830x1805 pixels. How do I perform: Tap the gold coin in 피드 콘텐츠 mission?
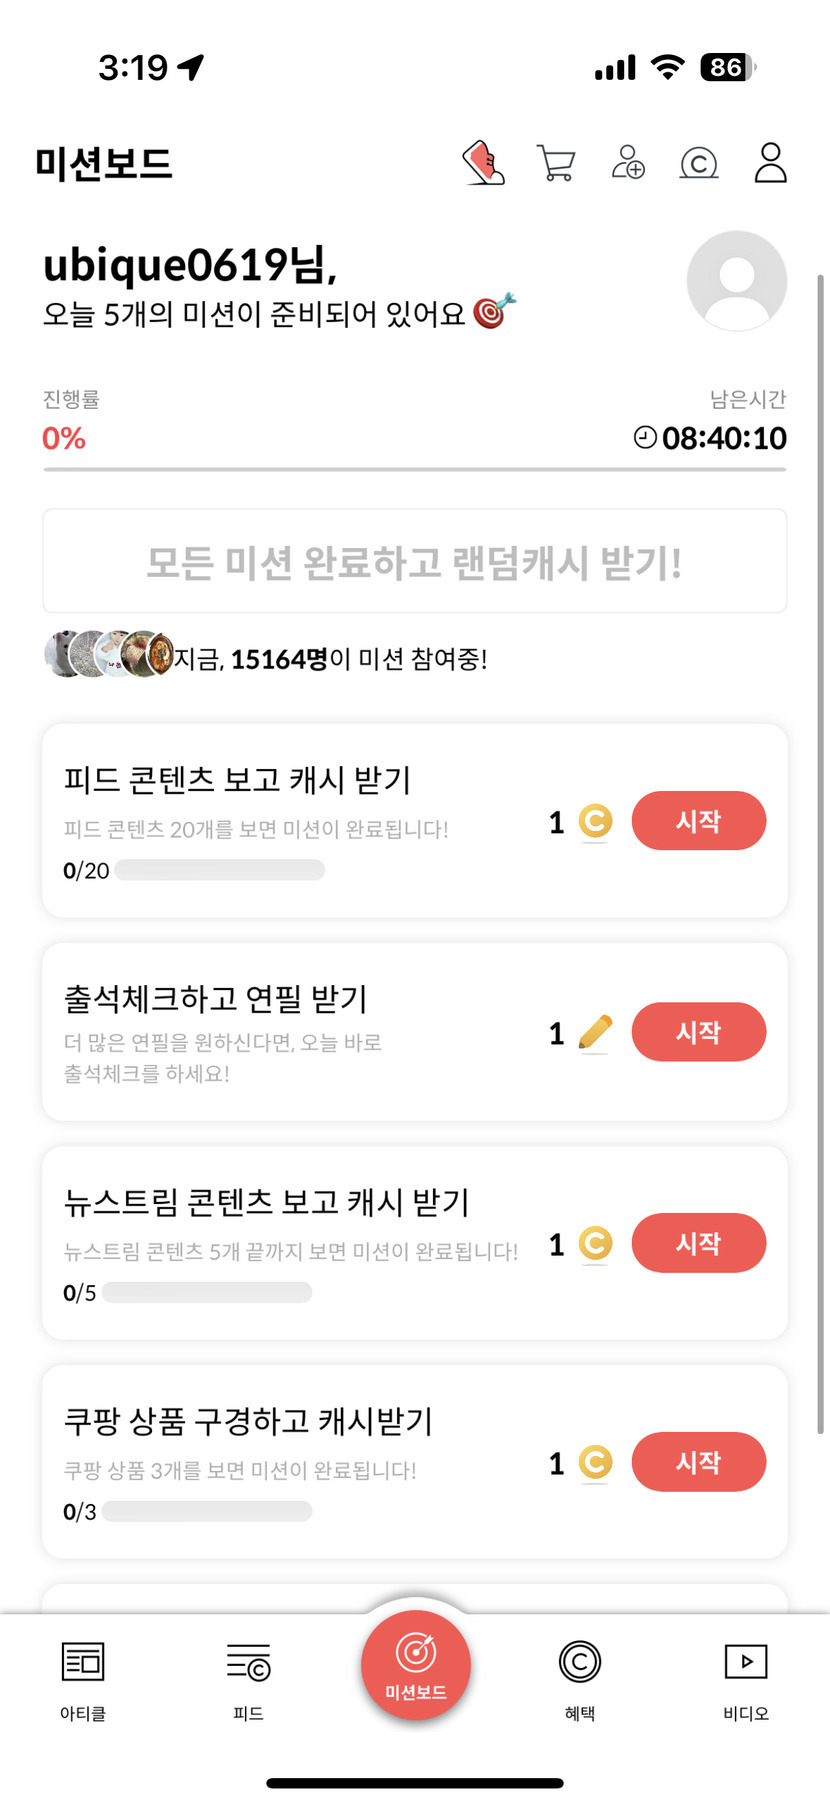click(x=595, y=822)
